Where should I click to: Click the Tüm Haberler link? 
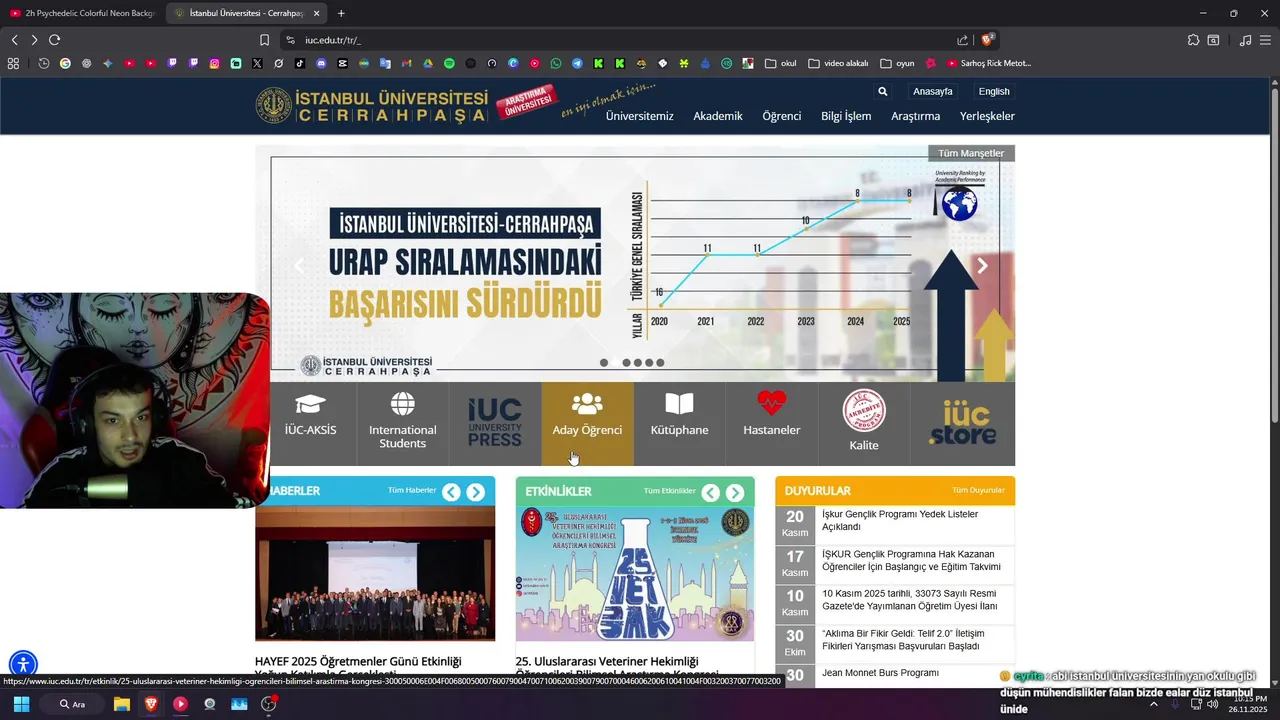click(x=412, y=491)
